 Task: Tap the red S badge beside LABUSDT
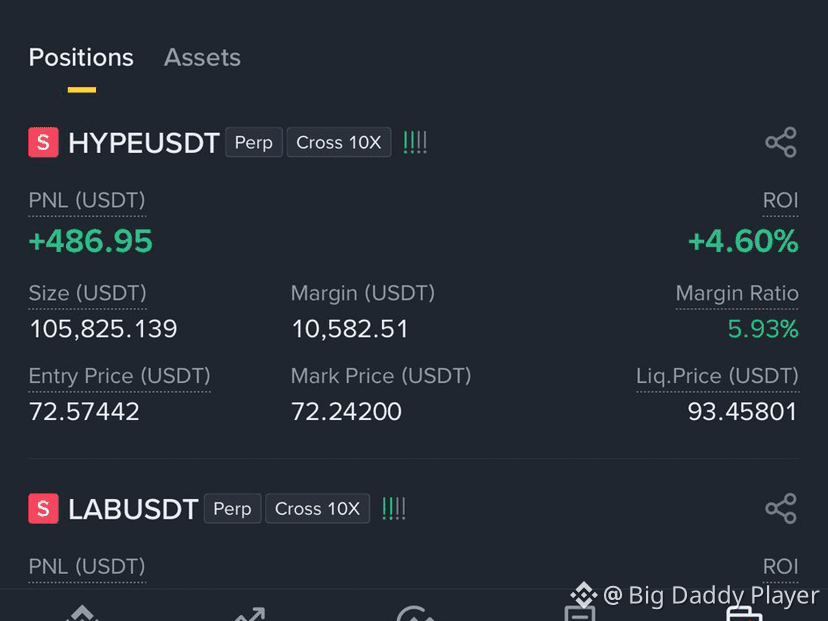click(43, 509)
